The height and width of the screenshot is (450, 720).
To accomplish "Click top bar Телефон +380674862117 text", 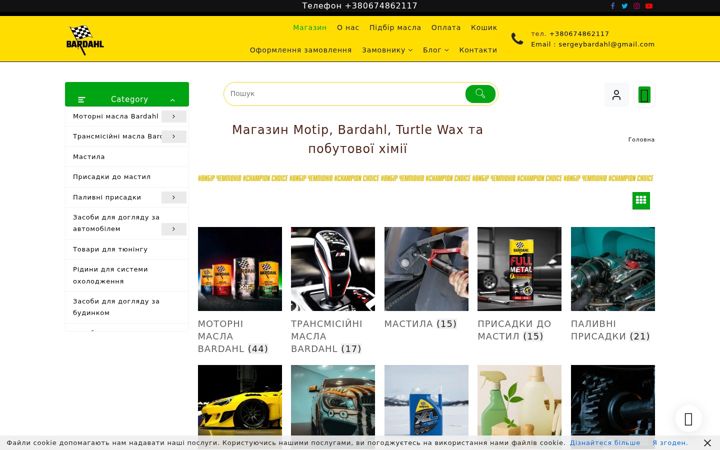I will point(360,6).
